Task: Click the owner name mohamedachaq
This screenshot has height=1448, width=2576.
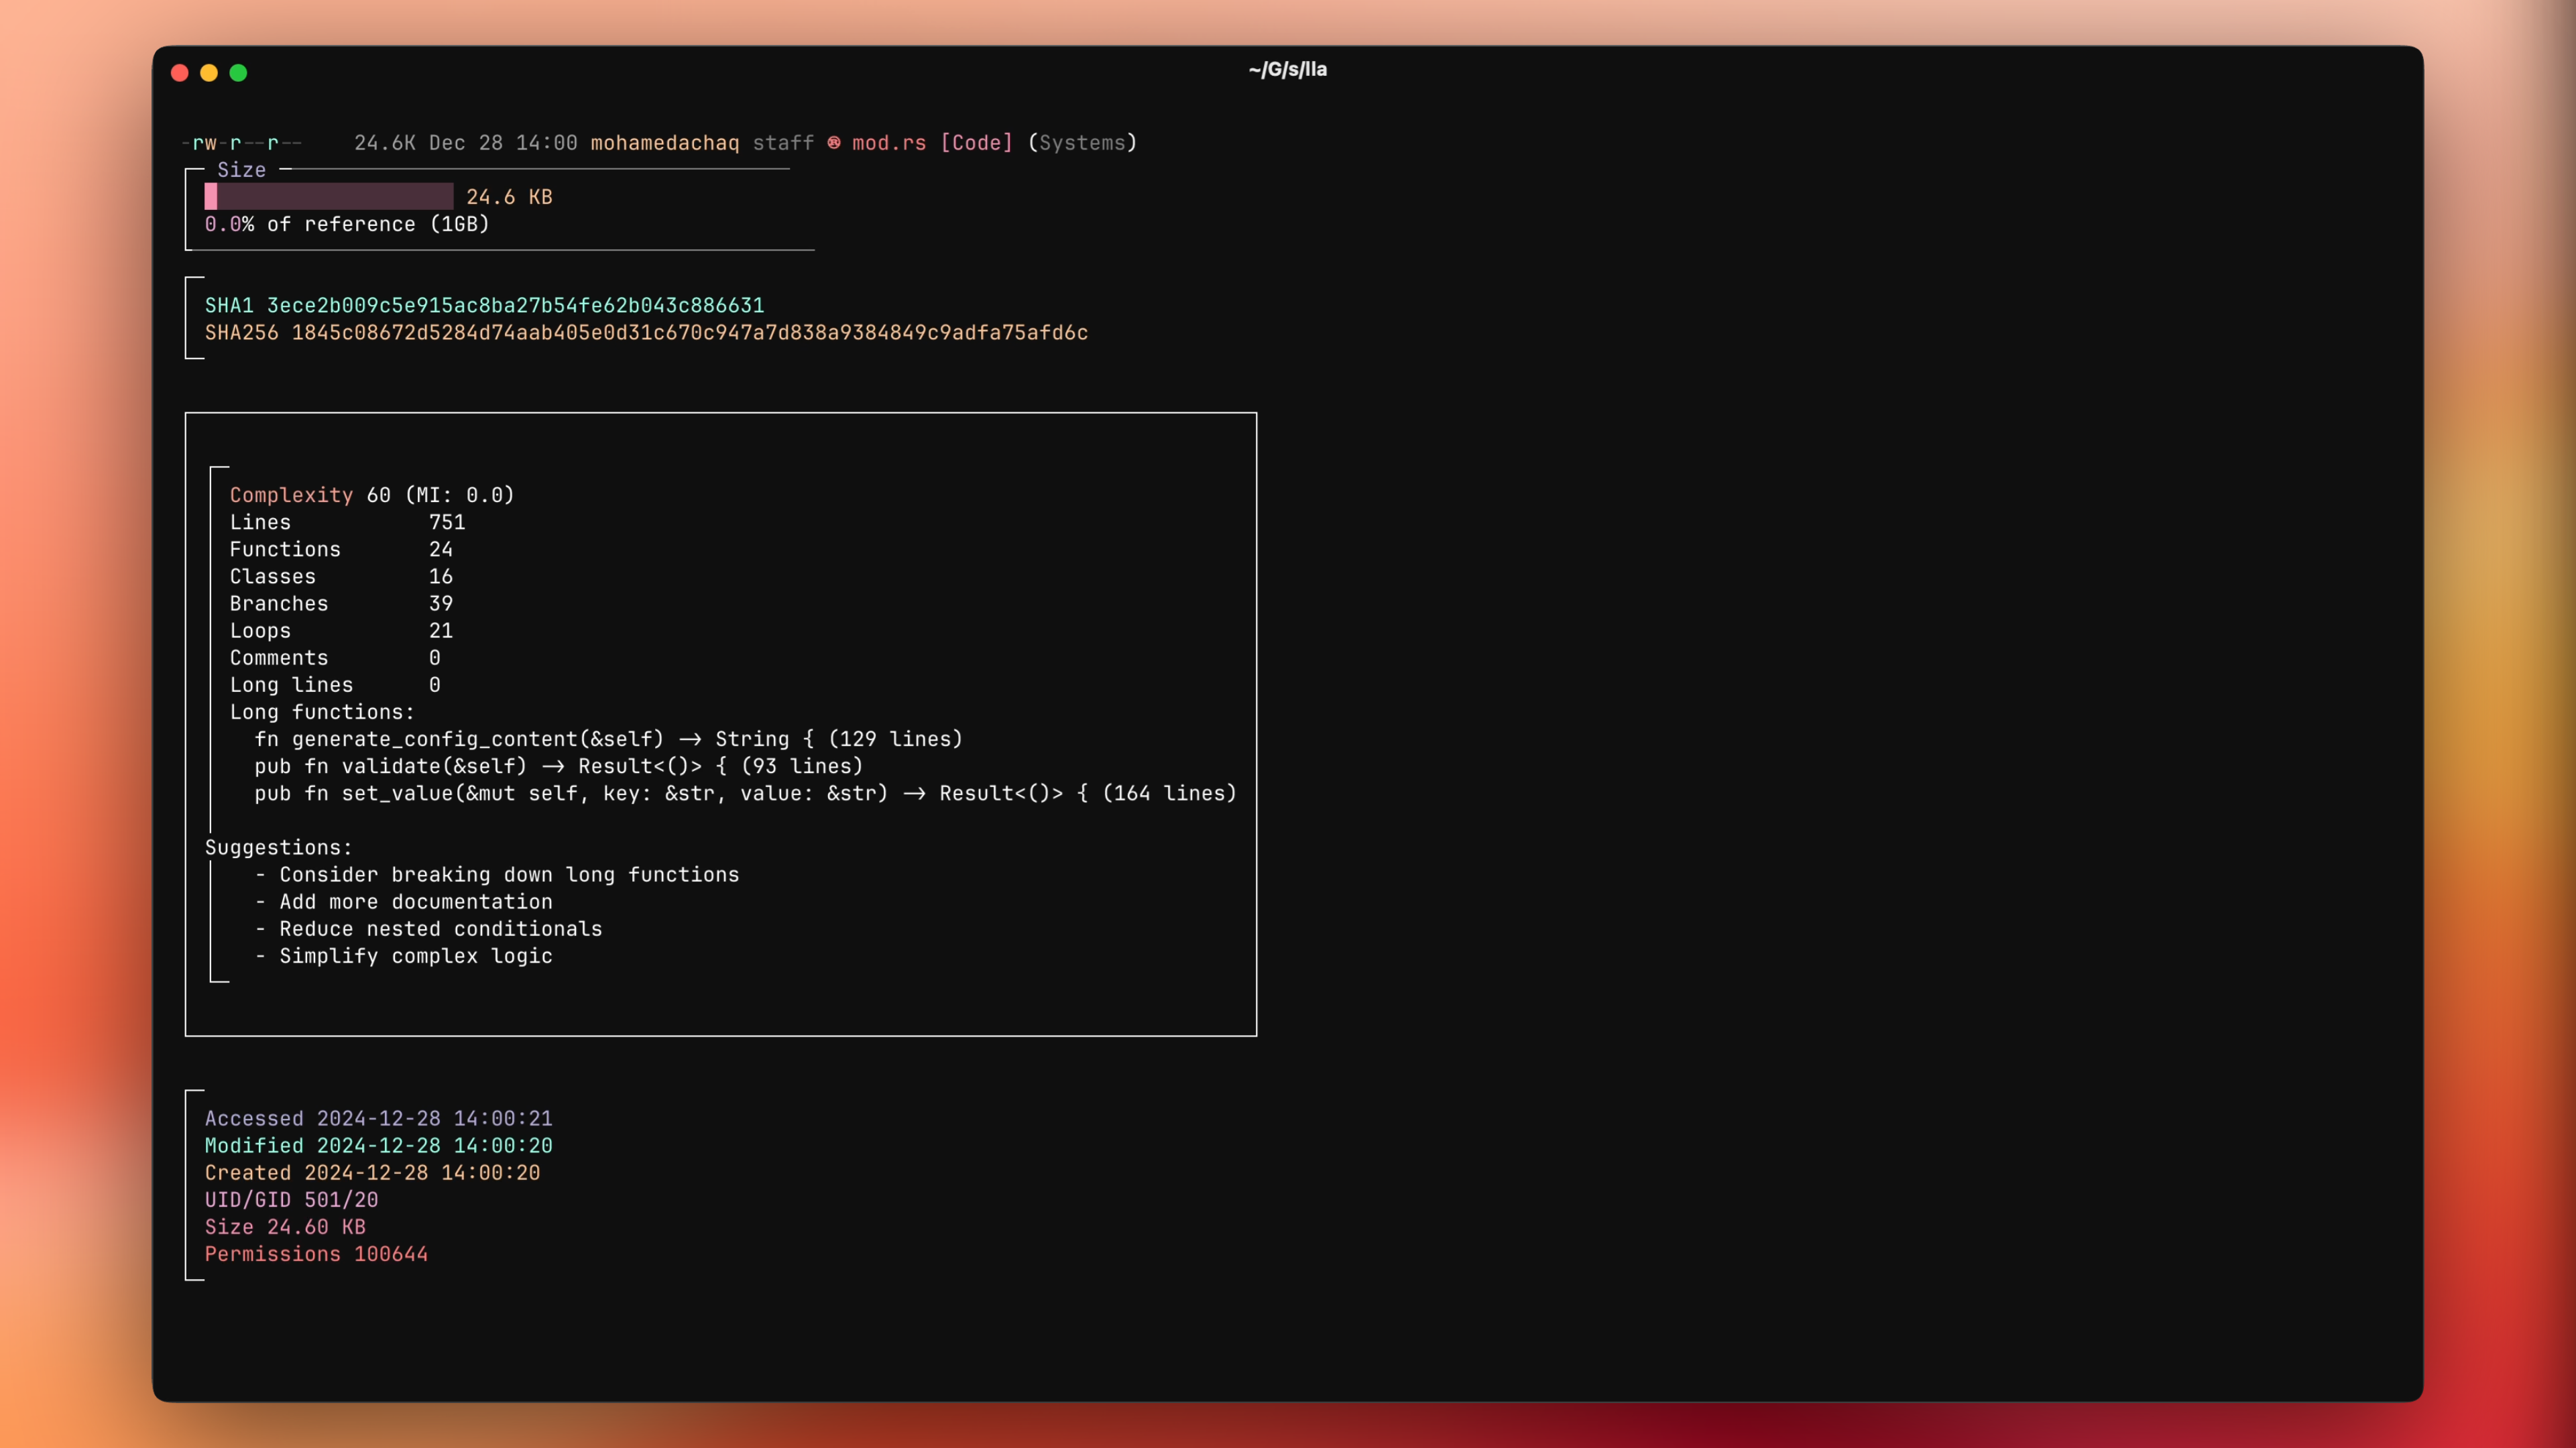Action: click(665, 143)
